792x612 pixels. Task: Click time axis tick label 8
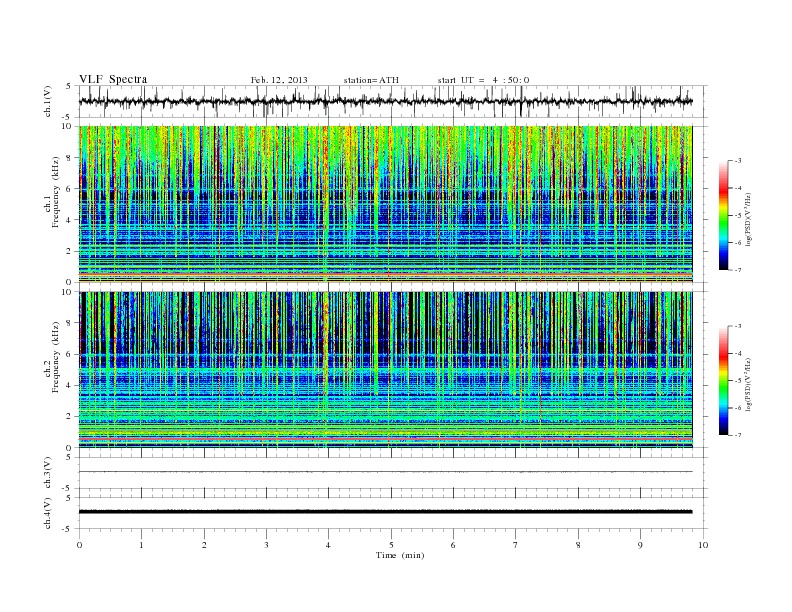[578, 545]
